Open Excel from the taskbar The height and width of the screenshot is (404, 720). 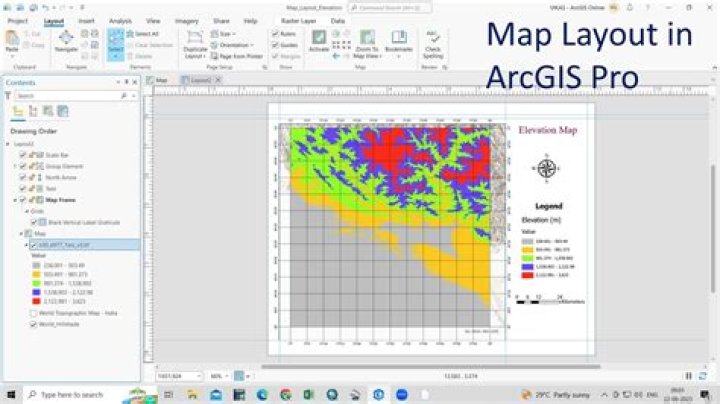[x=308, y=394]
